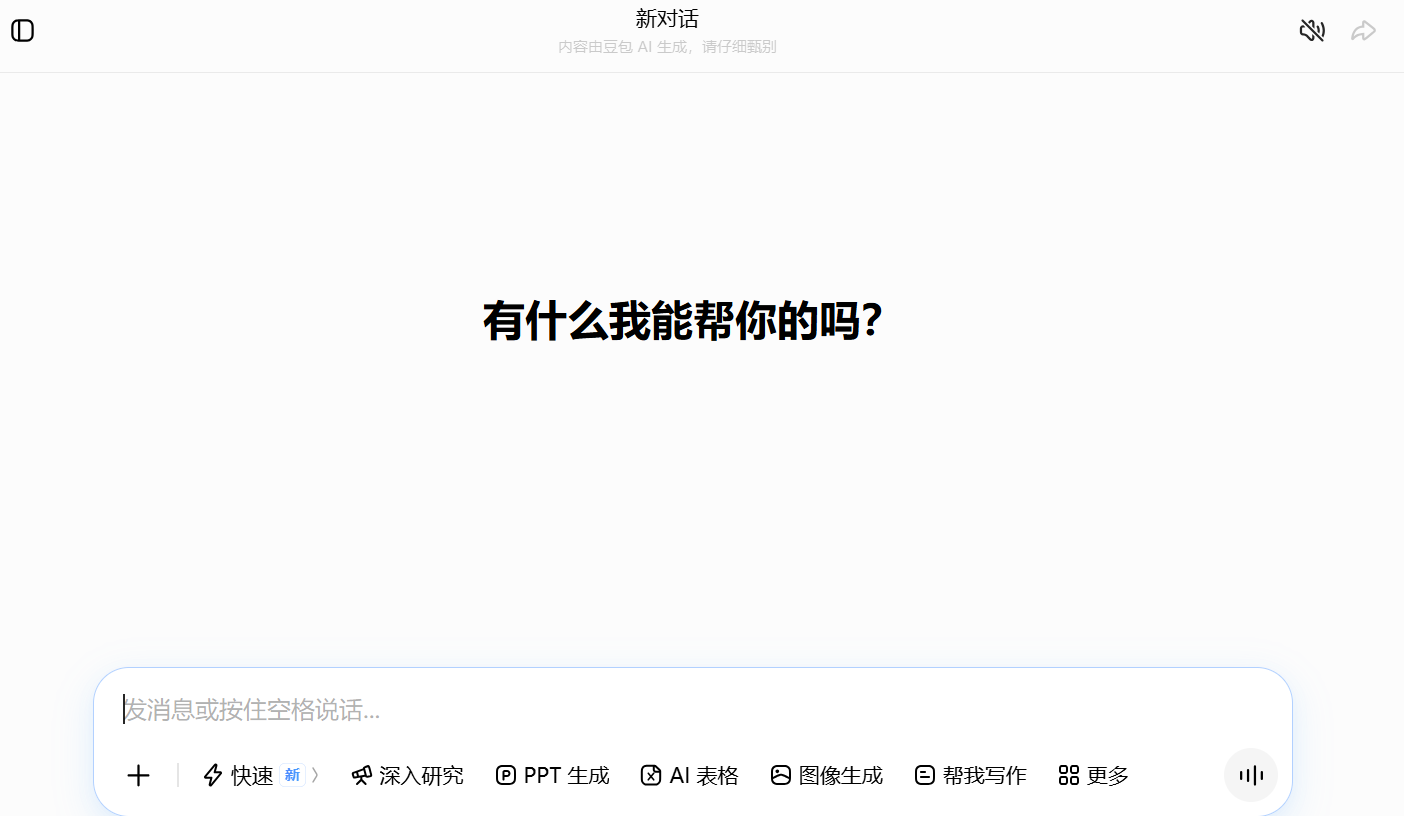Open the plus attachment menu
The image size is (1404, 816).
coord(138,775)
